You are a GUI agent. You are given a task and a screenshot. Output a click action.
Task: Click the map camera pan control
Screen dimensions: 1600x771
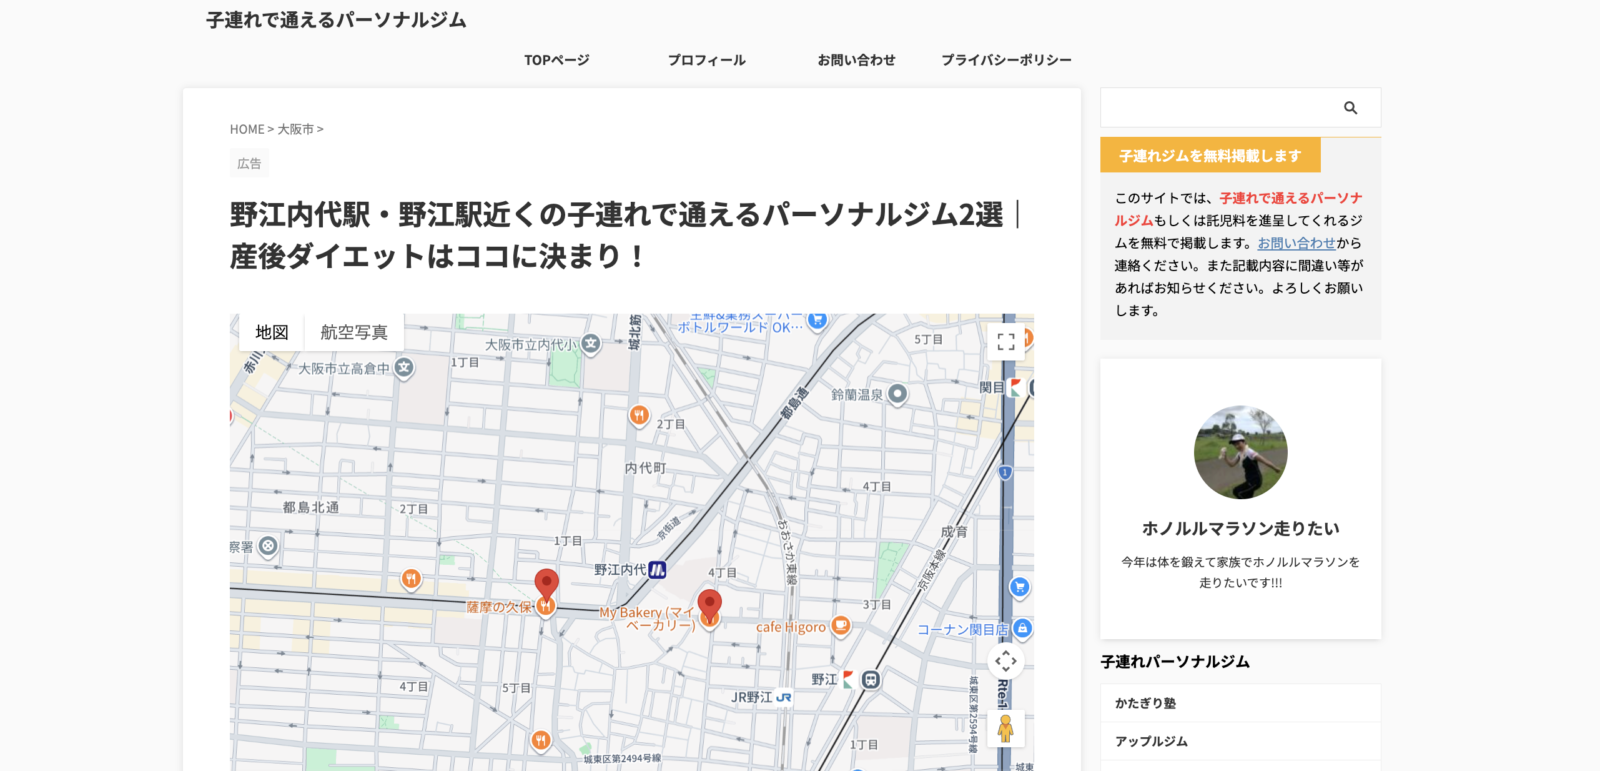(x=1006, y=661)
